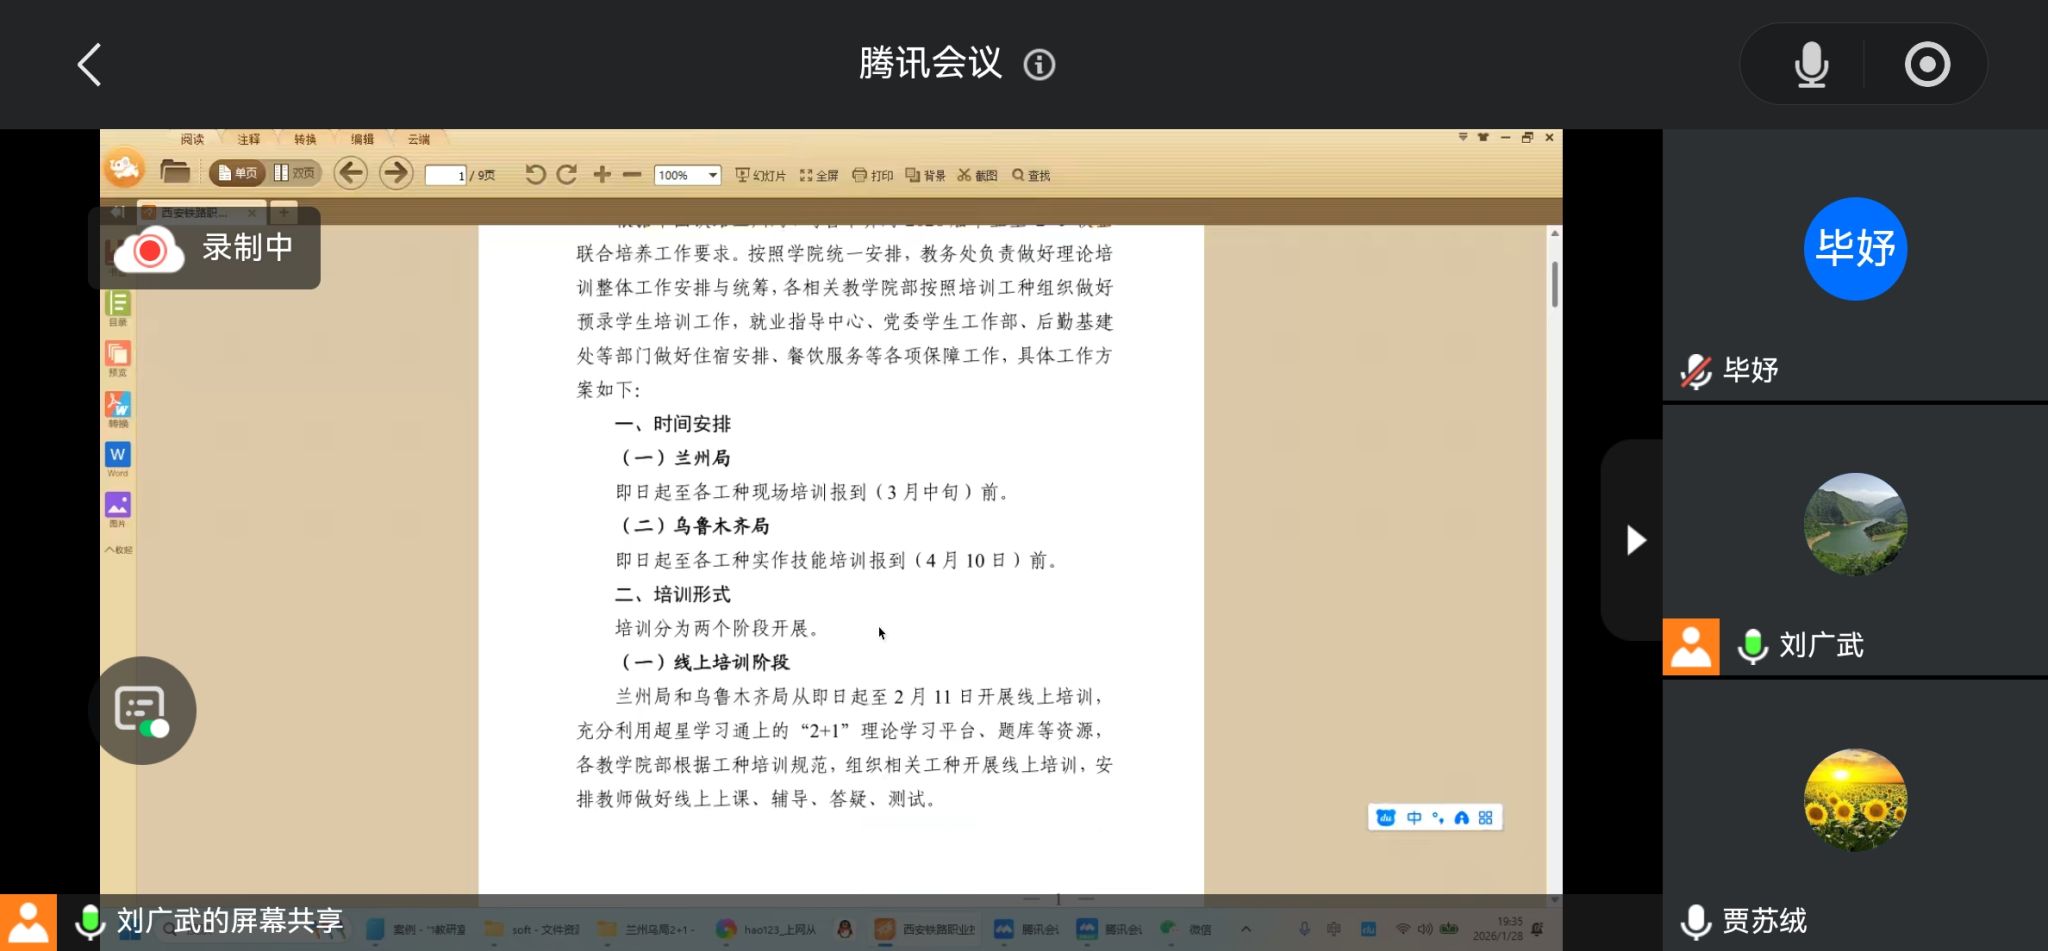Click the page number input field
This screenshot has height=951, width=2048.
click(445, 175)
